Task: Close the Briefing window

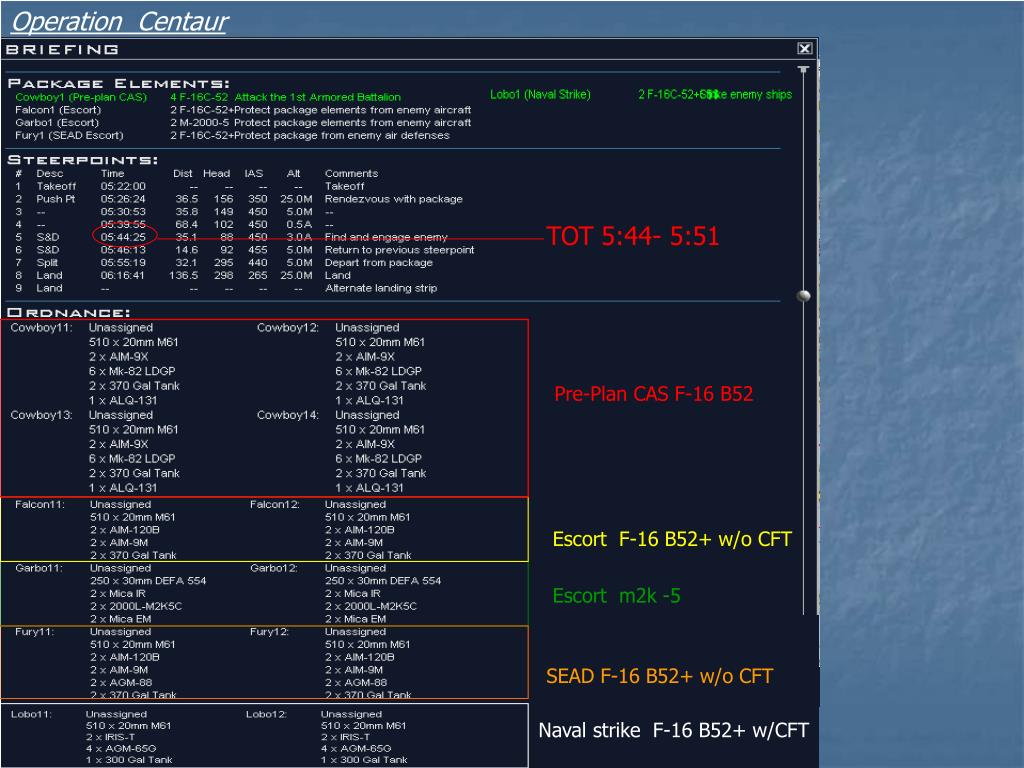Action: click(x=805, y=48)
